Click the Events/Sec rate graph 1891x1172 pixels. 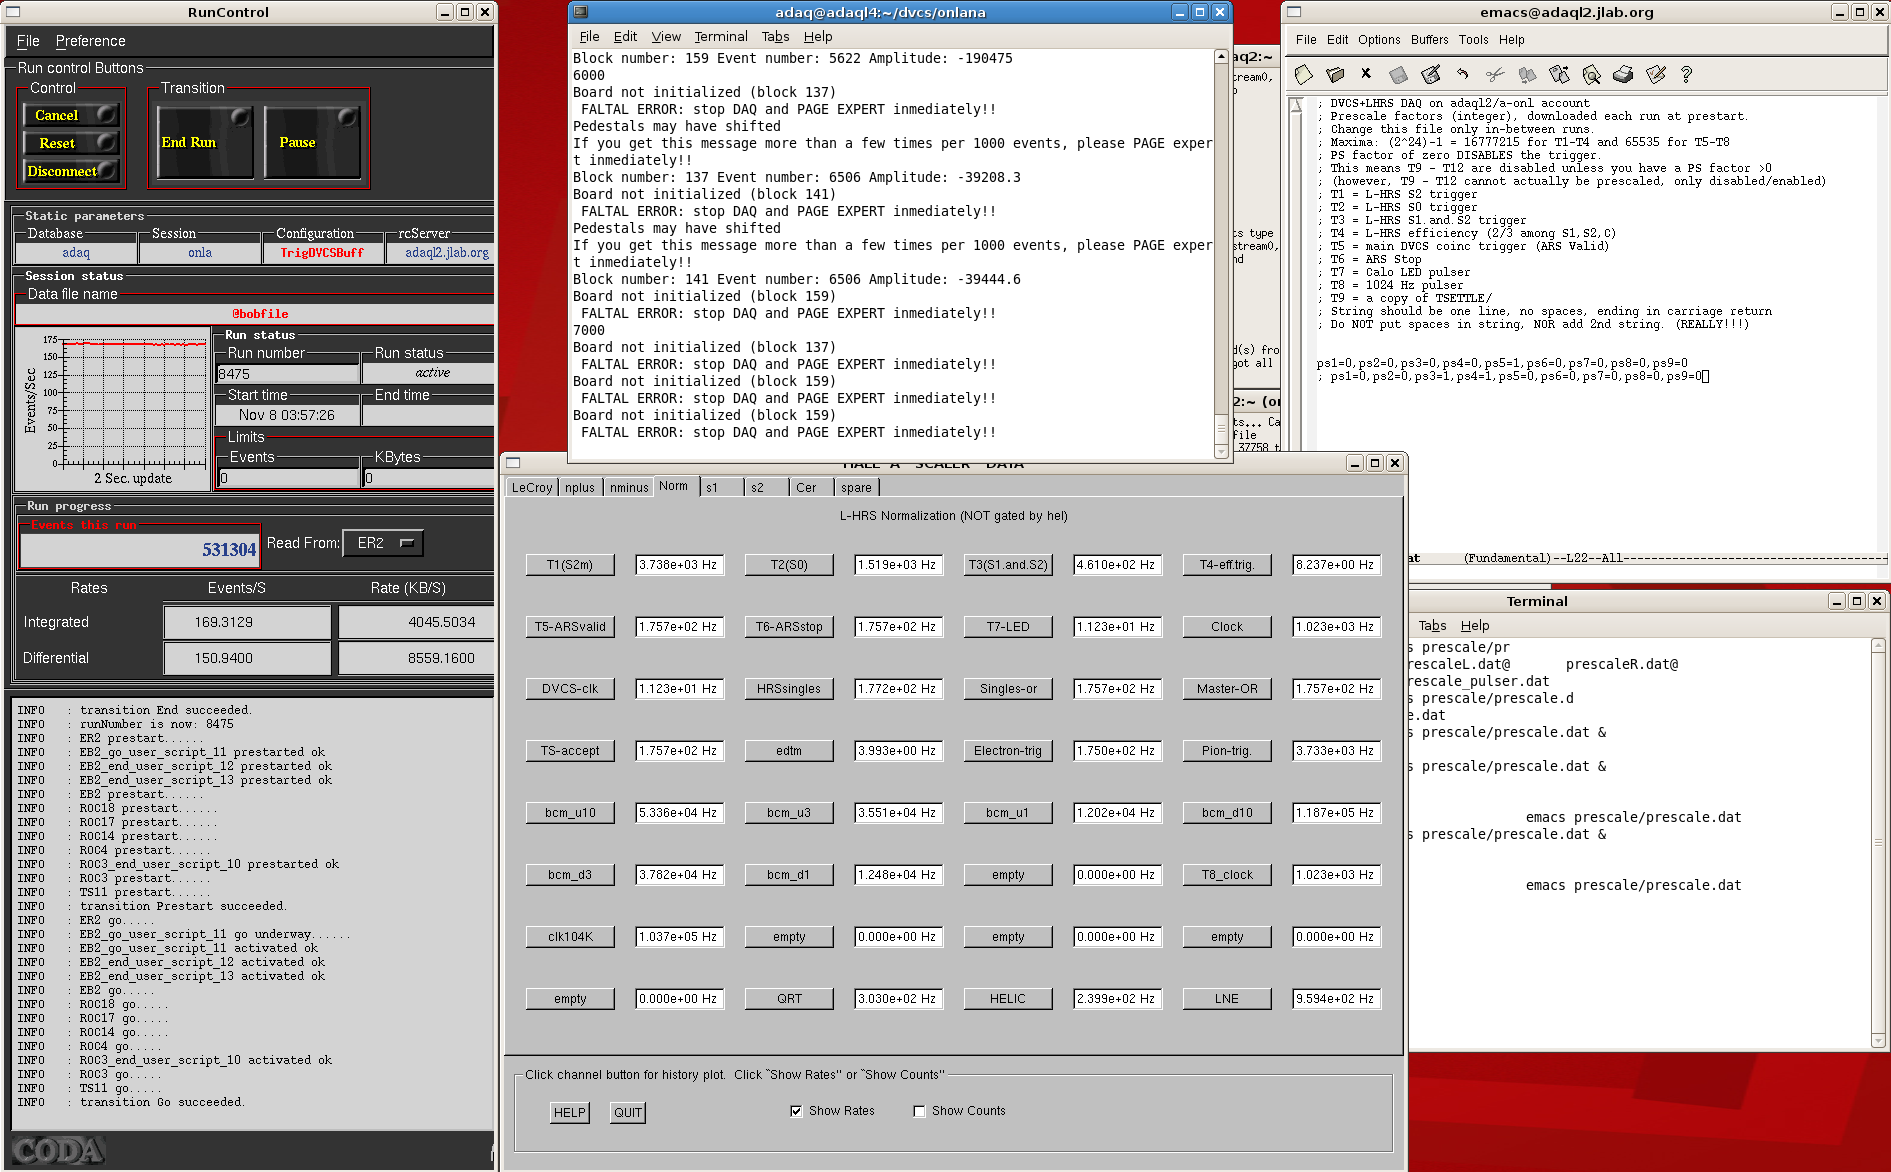coord(113,409)
